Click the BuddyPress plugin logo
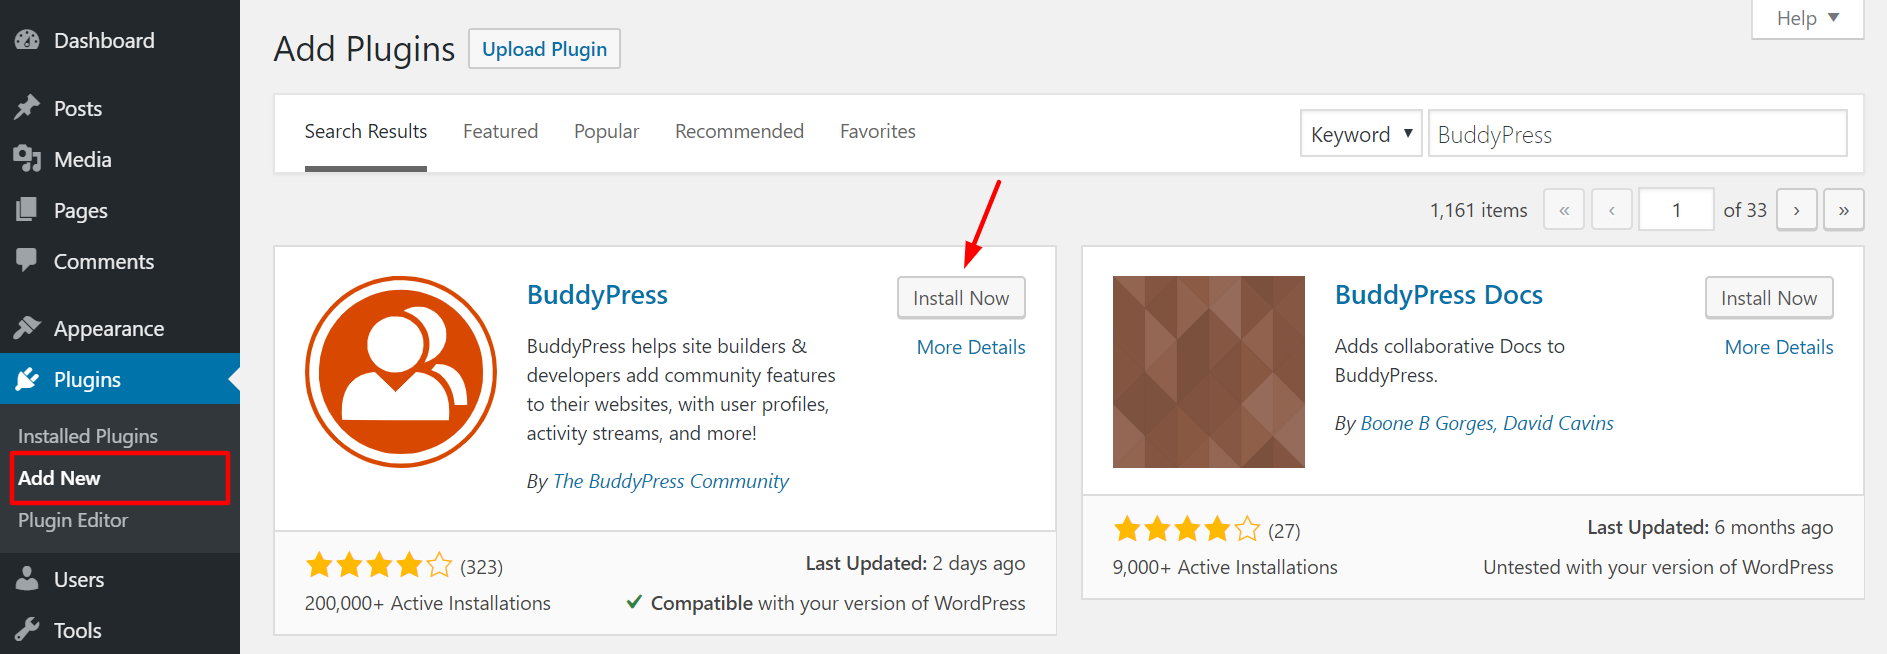Viewport: 1887px width, 654px height. pyautogui.click(x=400, y=371)
